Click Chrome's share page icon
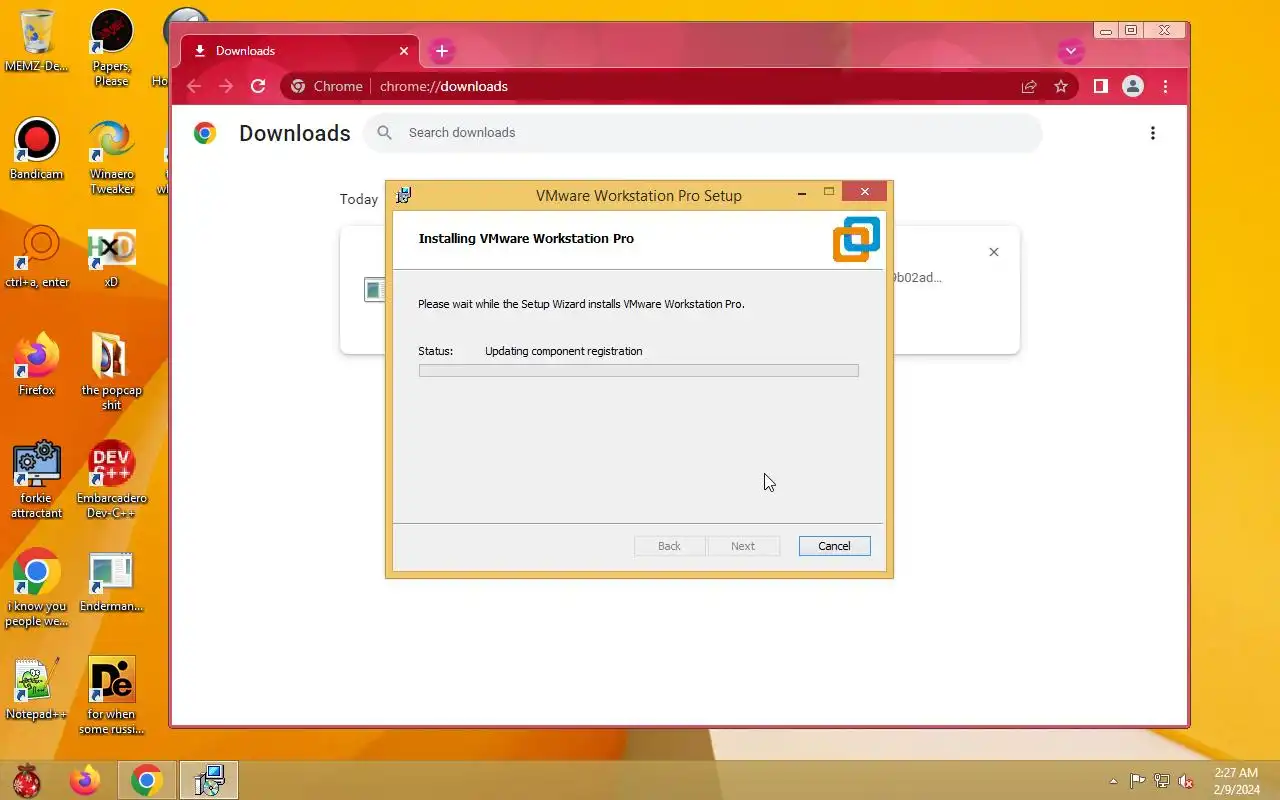The height and width of the screenshot is (800, 1280). click(1029, 86)
